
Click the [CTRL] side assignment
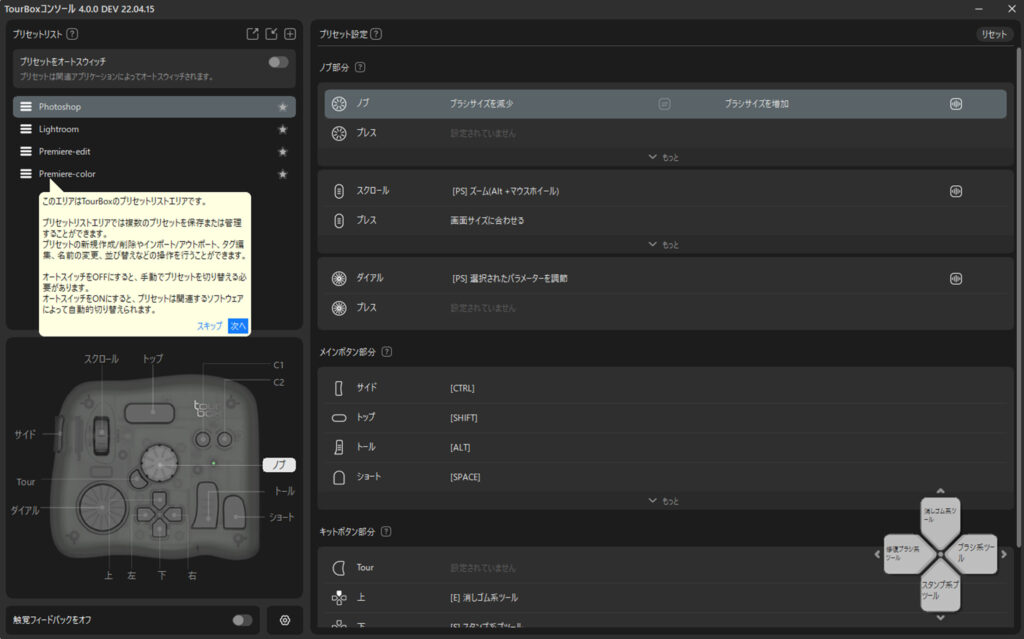(462, 388)
